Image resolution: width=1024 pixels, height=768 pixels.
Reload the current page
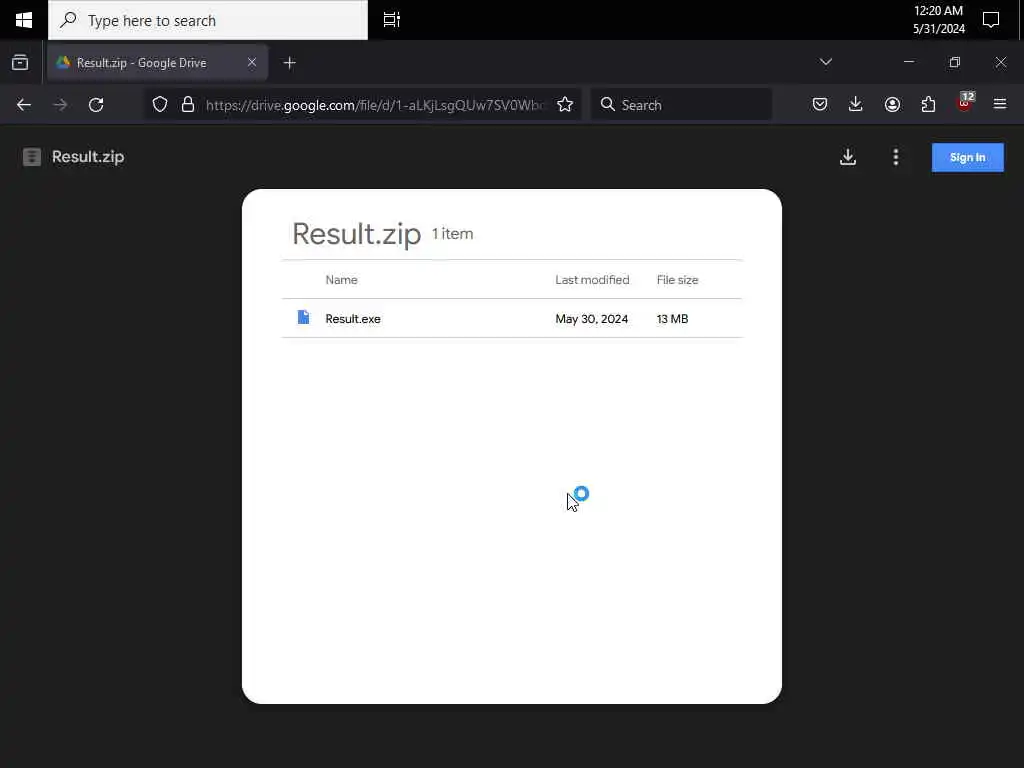tap(96, 104)
